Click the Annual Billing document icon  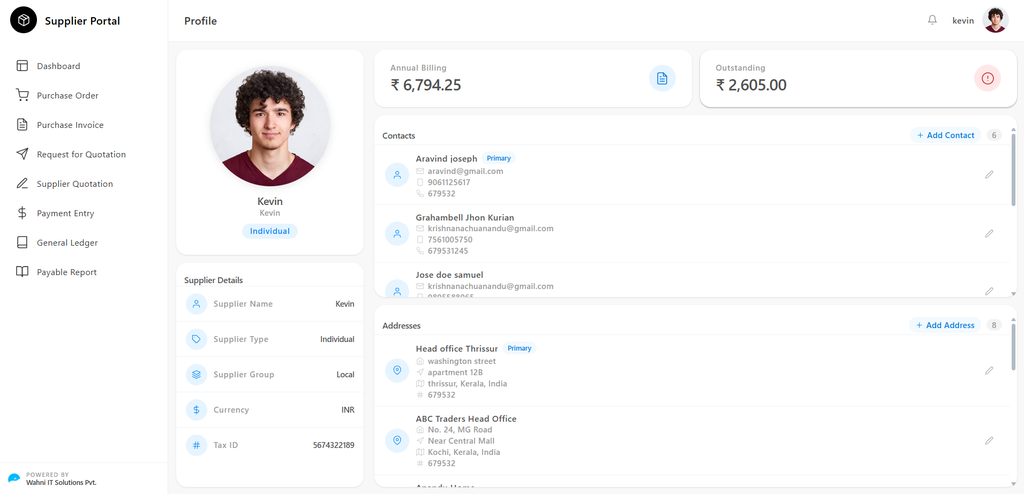[662, 78]
